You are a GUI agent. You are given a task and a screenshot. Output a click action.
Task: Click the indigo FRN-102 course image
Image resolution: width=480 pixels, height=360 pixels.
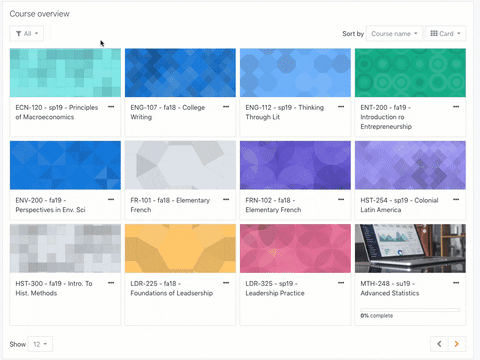point(295,165)
